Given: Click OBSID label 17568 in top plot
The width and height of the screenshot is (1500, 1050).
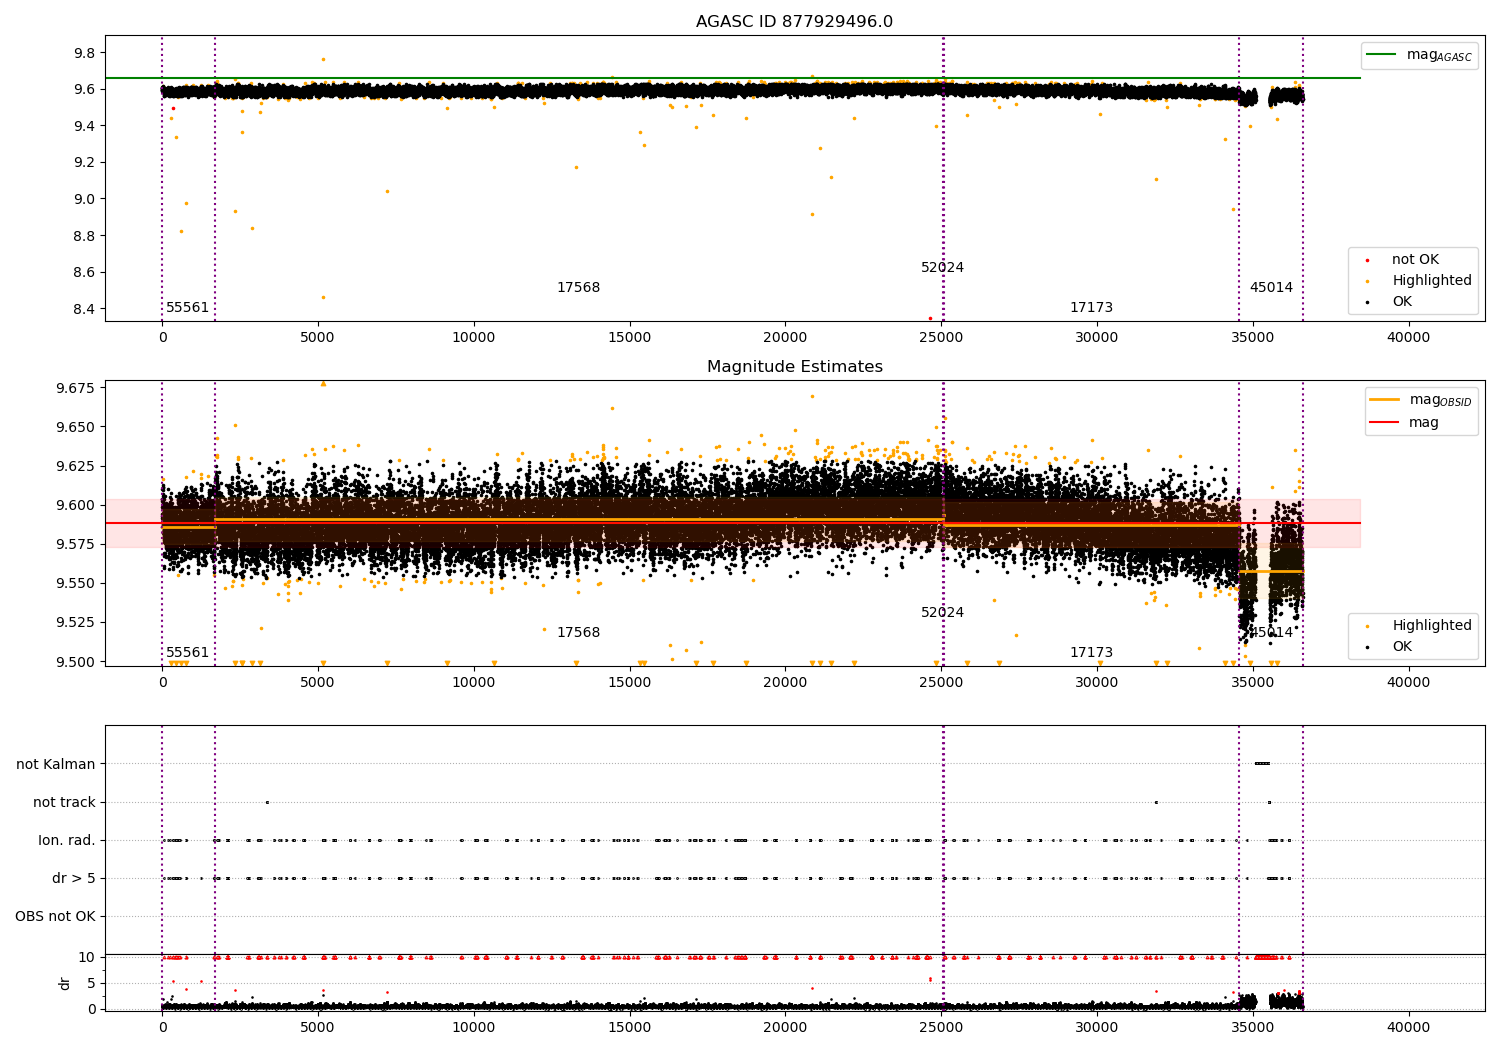Looking at the screenshot, I should (x=578, y=288).
